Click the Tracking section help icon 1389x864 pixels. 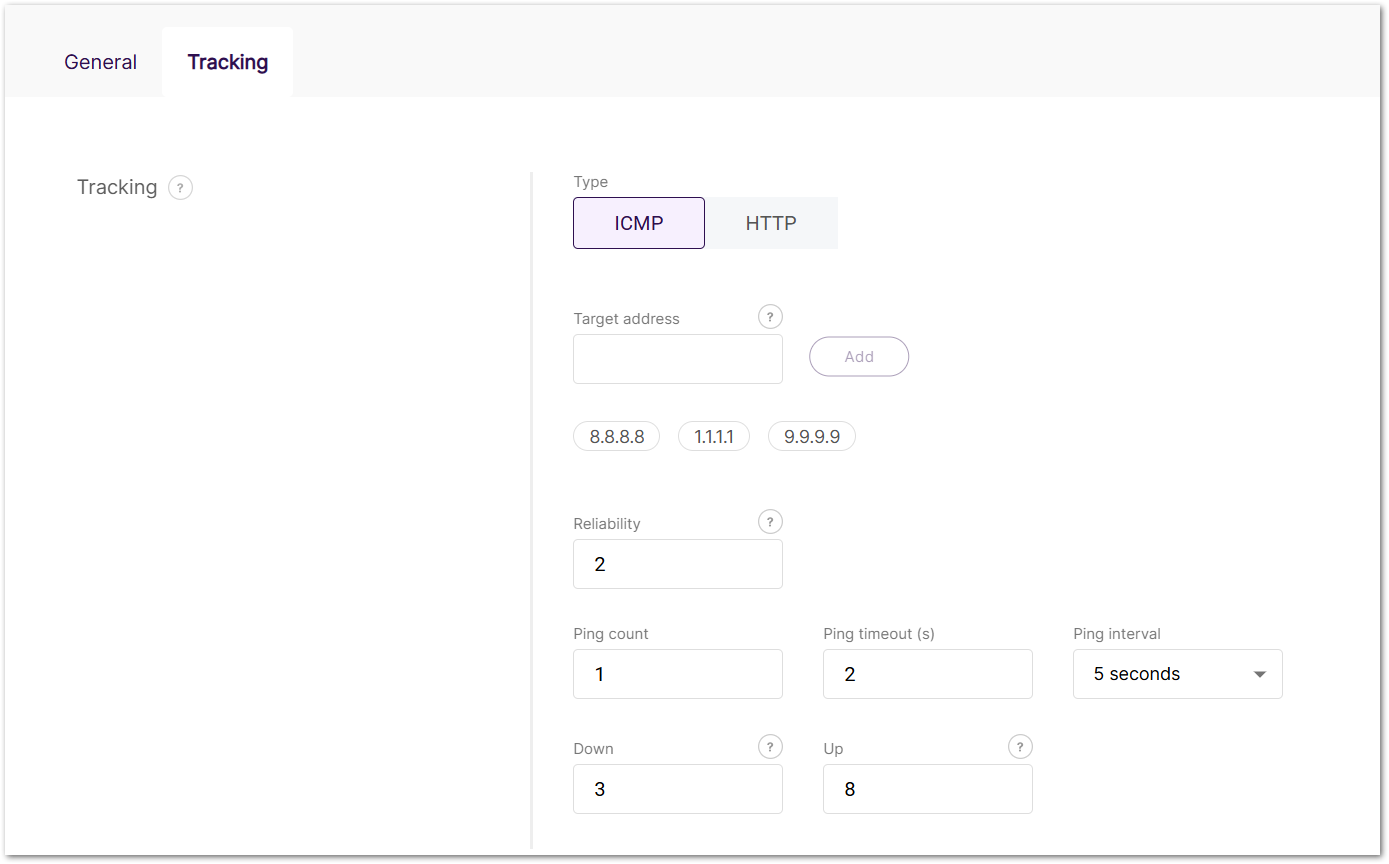point(180,188)
